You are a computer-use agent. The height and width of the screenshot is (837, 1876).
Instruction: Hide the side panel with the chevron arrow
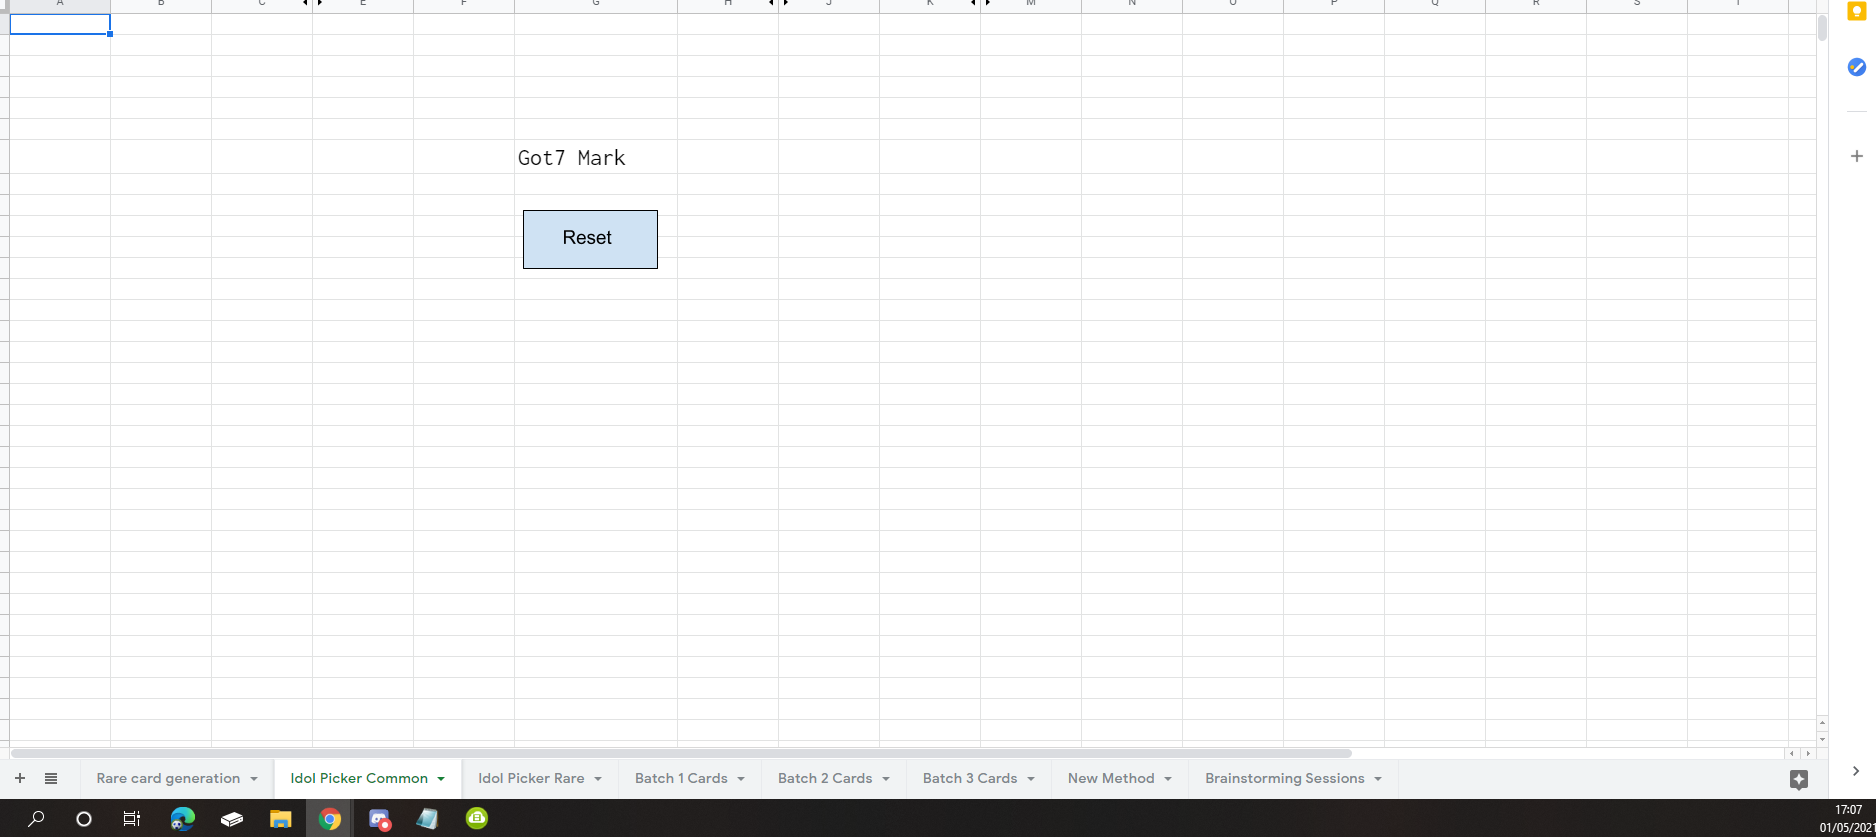1856,771
